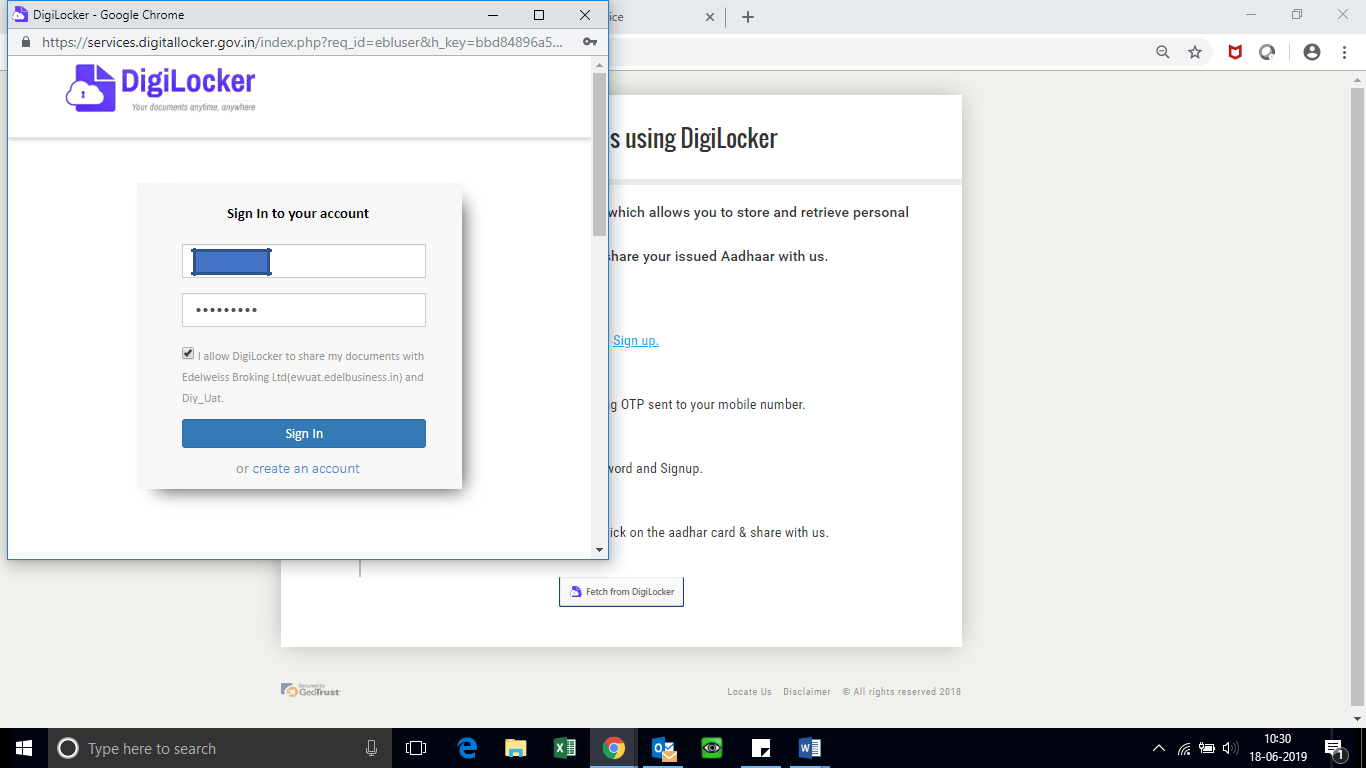Close the background browser tab
Image resolution: width=1366 pixels, height=768 pixels.
tap(710, 17)
